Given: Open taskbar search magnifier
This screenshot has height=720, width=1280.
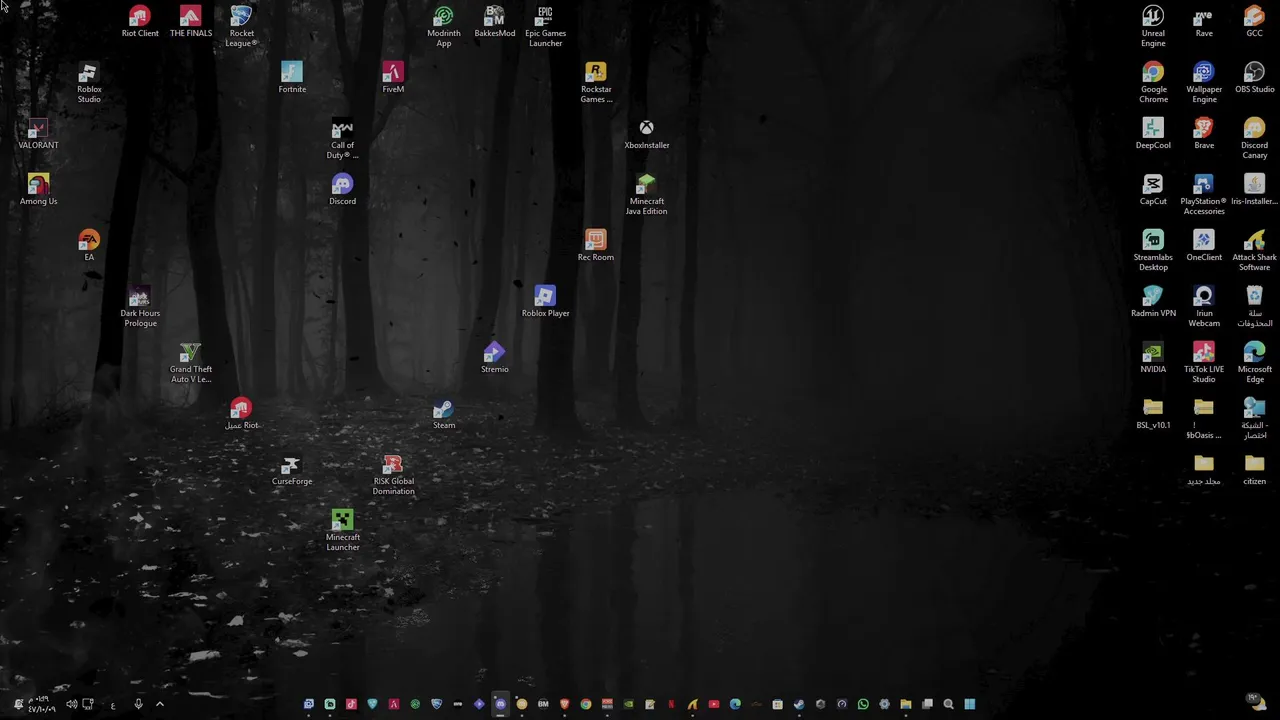Looking at the screenshot, I should 948,704.
